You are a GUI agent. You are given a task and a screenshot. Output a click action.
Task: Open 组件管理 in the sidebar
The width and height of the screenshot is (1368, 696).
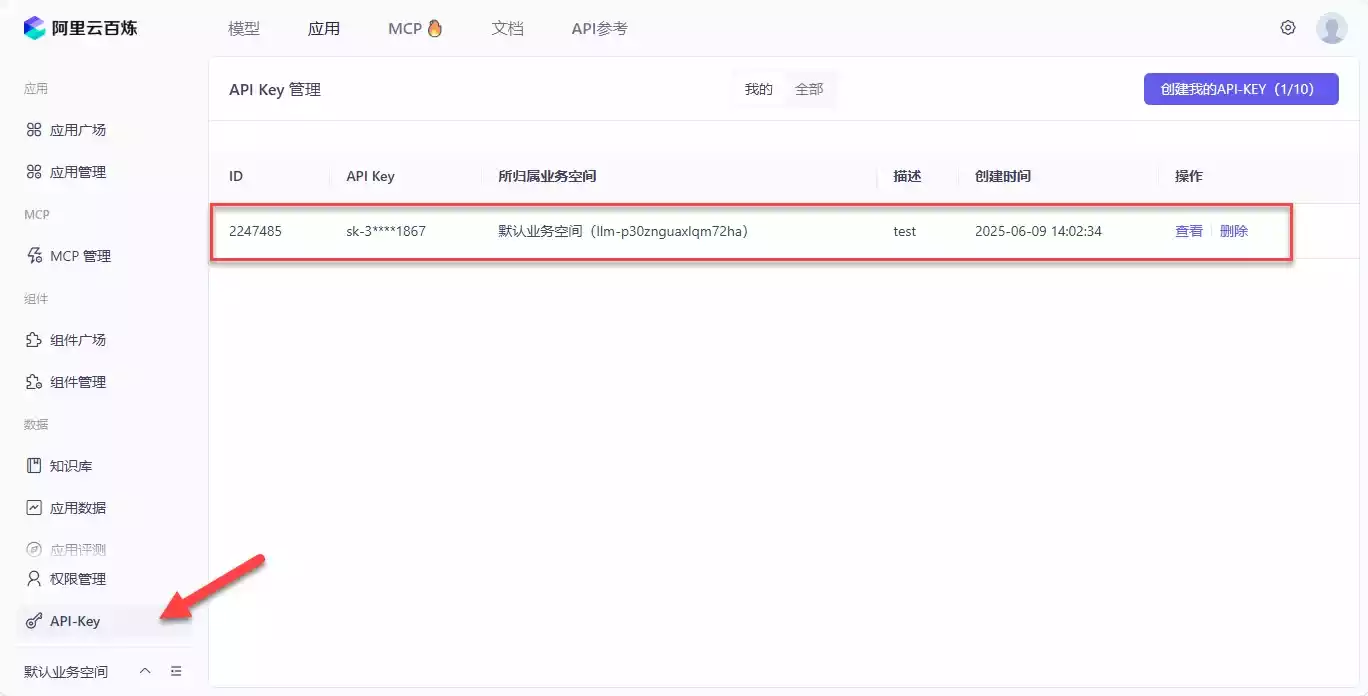pos(78,382)
